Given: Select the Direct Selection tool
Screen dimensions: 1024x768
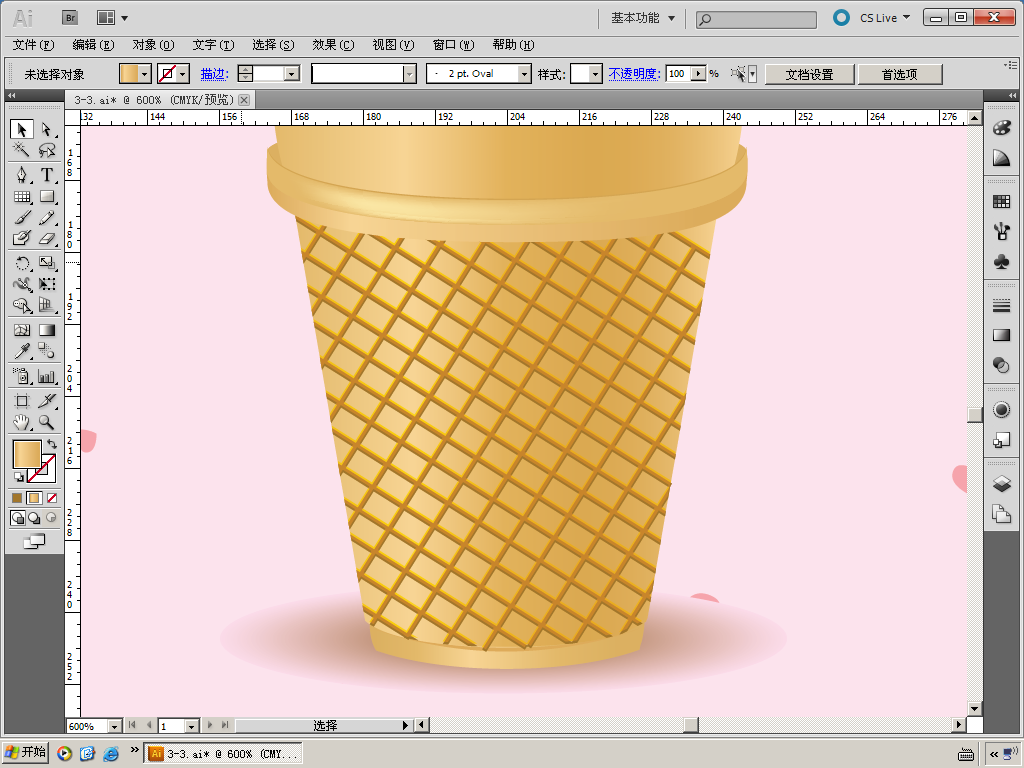Looking at the screenshot, I should pyautogui.click(x=46, y=129).
